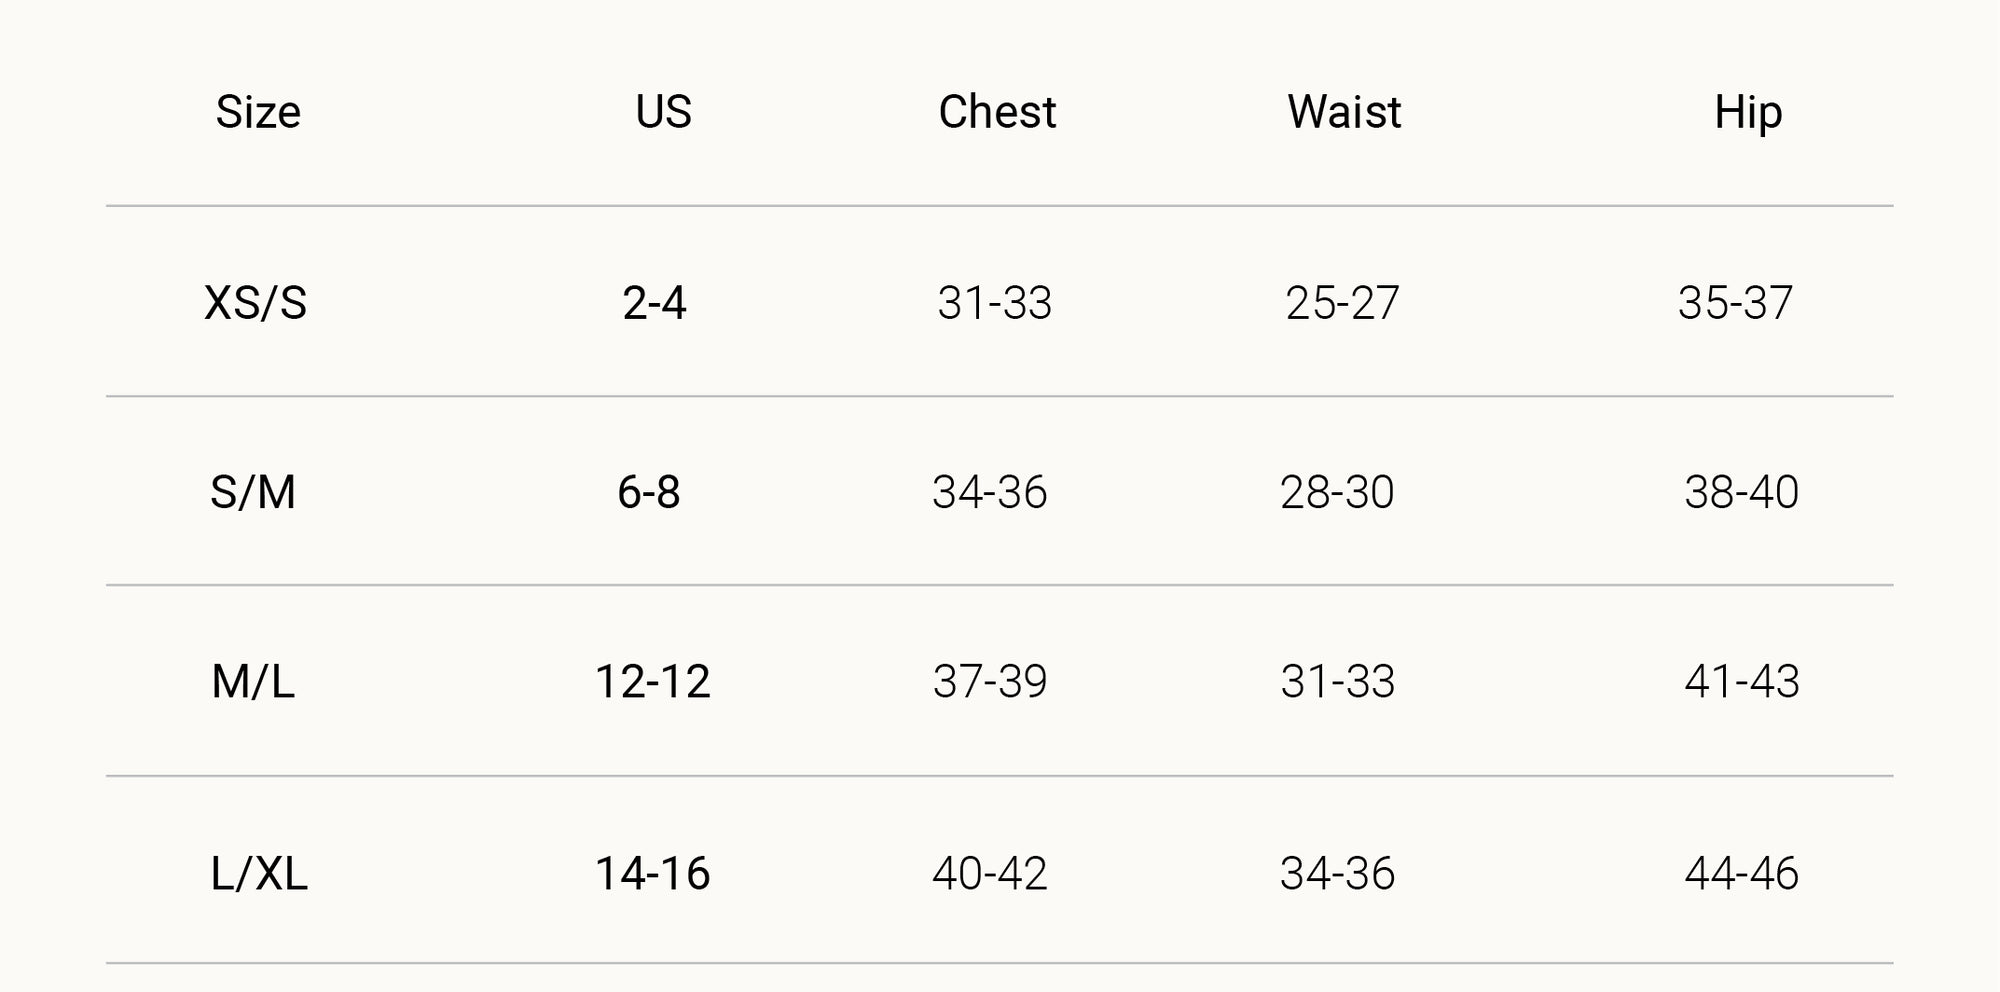Click the US column header

click(x=663, y=112)
